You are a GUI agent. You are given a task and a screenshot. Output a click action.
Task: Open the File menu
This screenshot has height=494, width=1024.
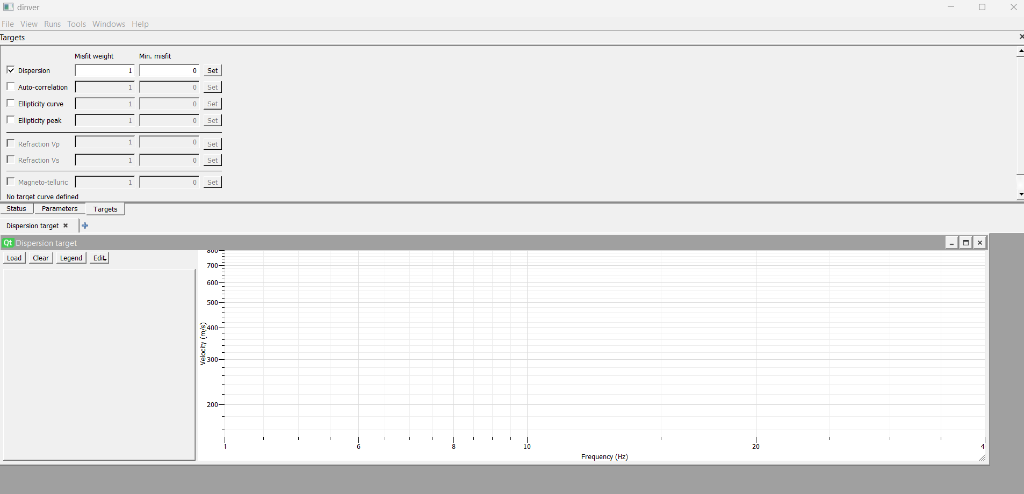(8, 24)
